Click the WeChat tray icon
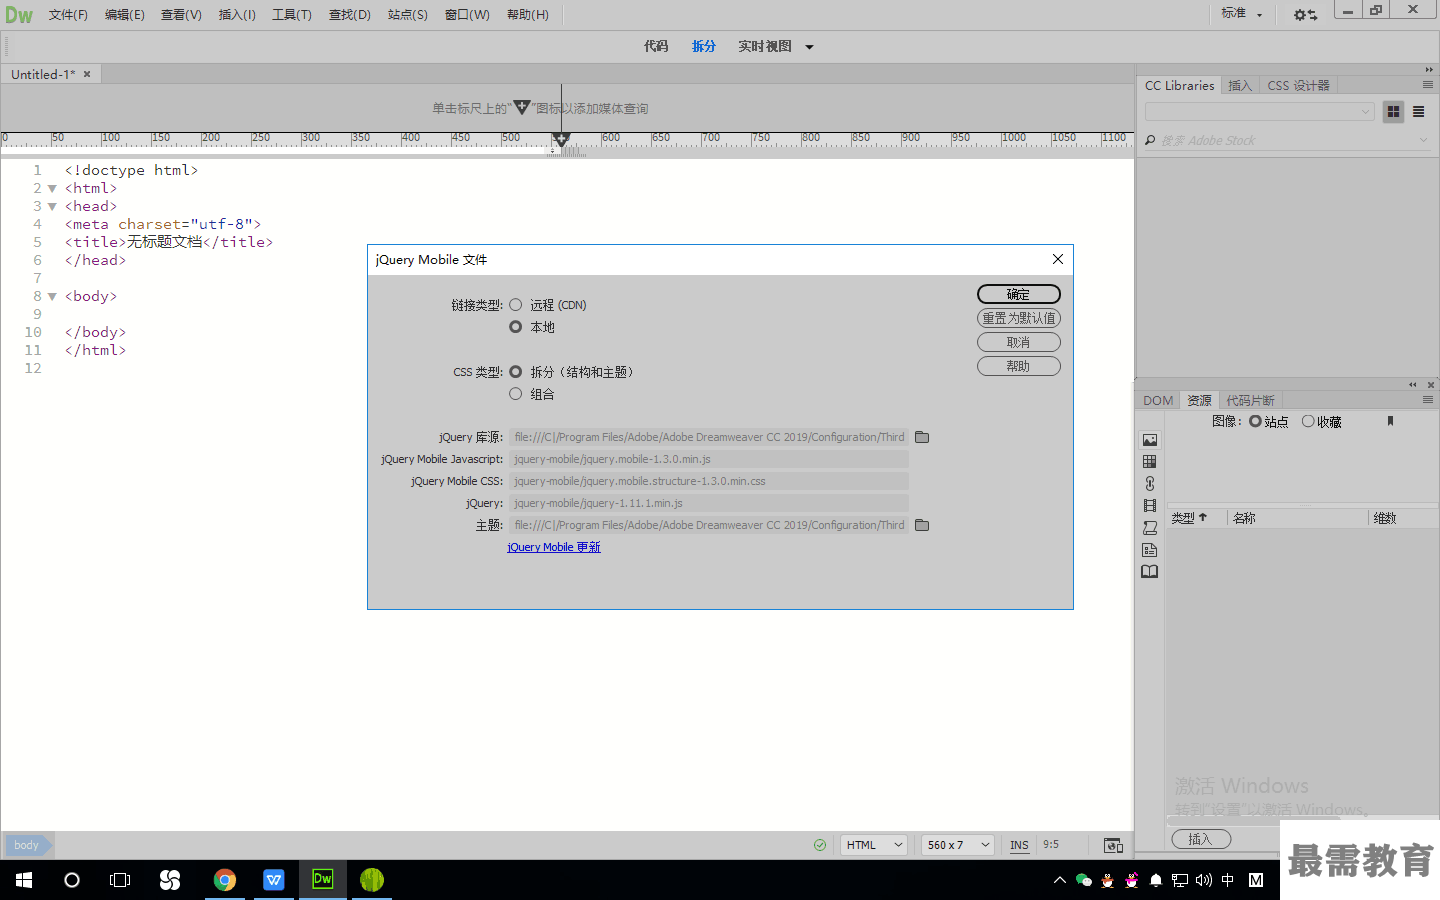Image resolution: width=1440 pixels, height=900 pixels. coord(1083,880)
